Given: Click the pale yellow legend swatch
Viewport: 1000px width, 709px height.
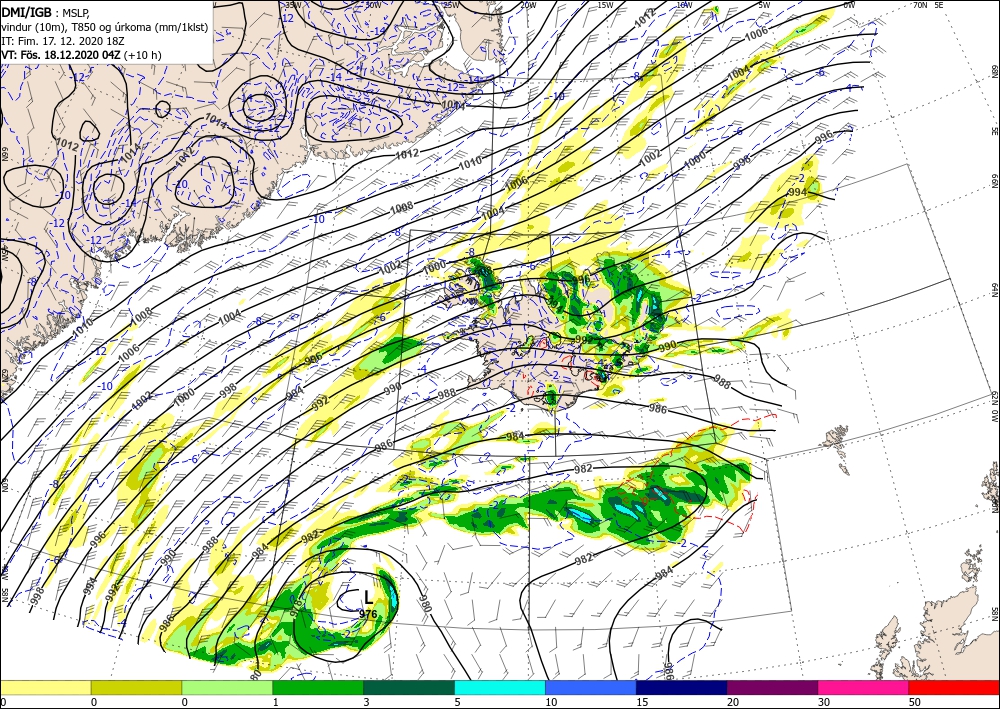Looking at the screenshot, I should click(x=45, y=688).
